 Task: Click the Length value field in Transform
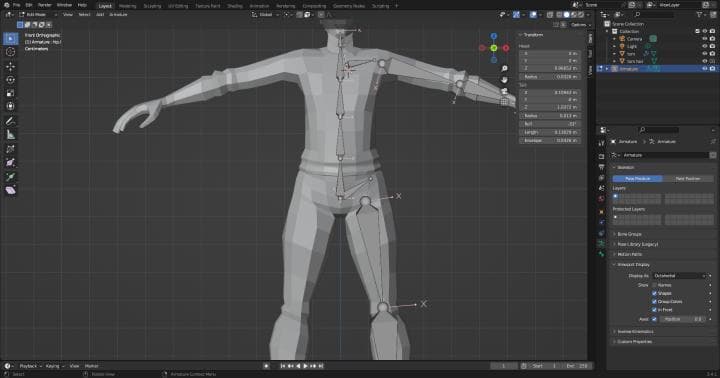tap(550, 132)
